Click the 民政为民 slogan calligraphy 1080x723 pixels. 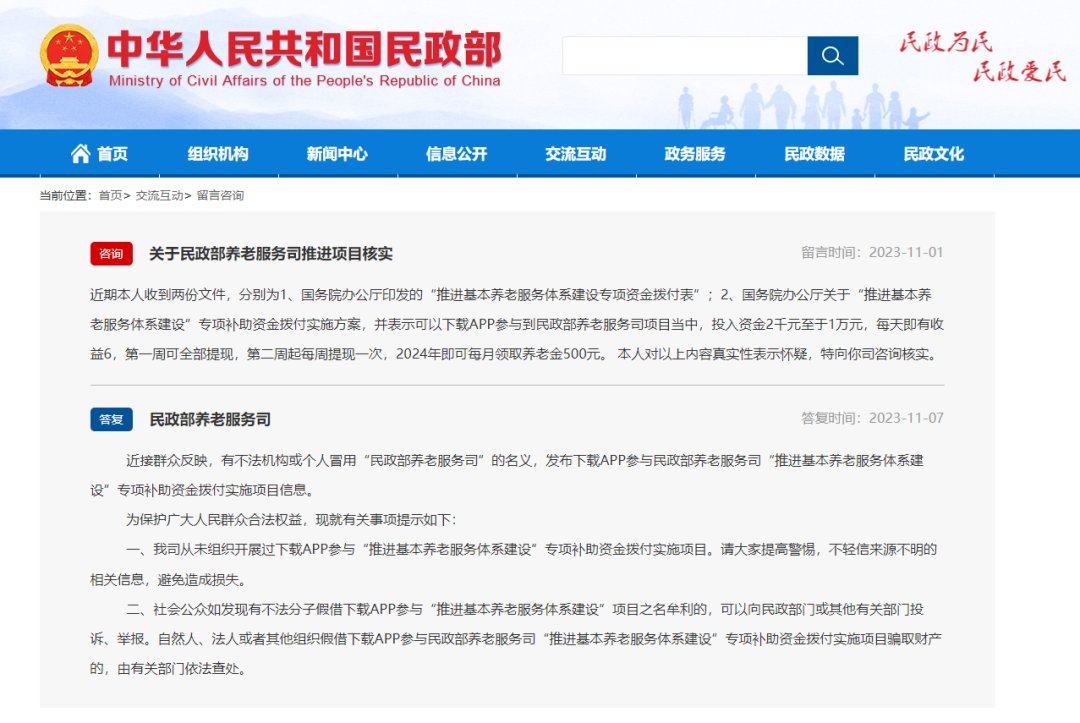click(x=946, y=43)
